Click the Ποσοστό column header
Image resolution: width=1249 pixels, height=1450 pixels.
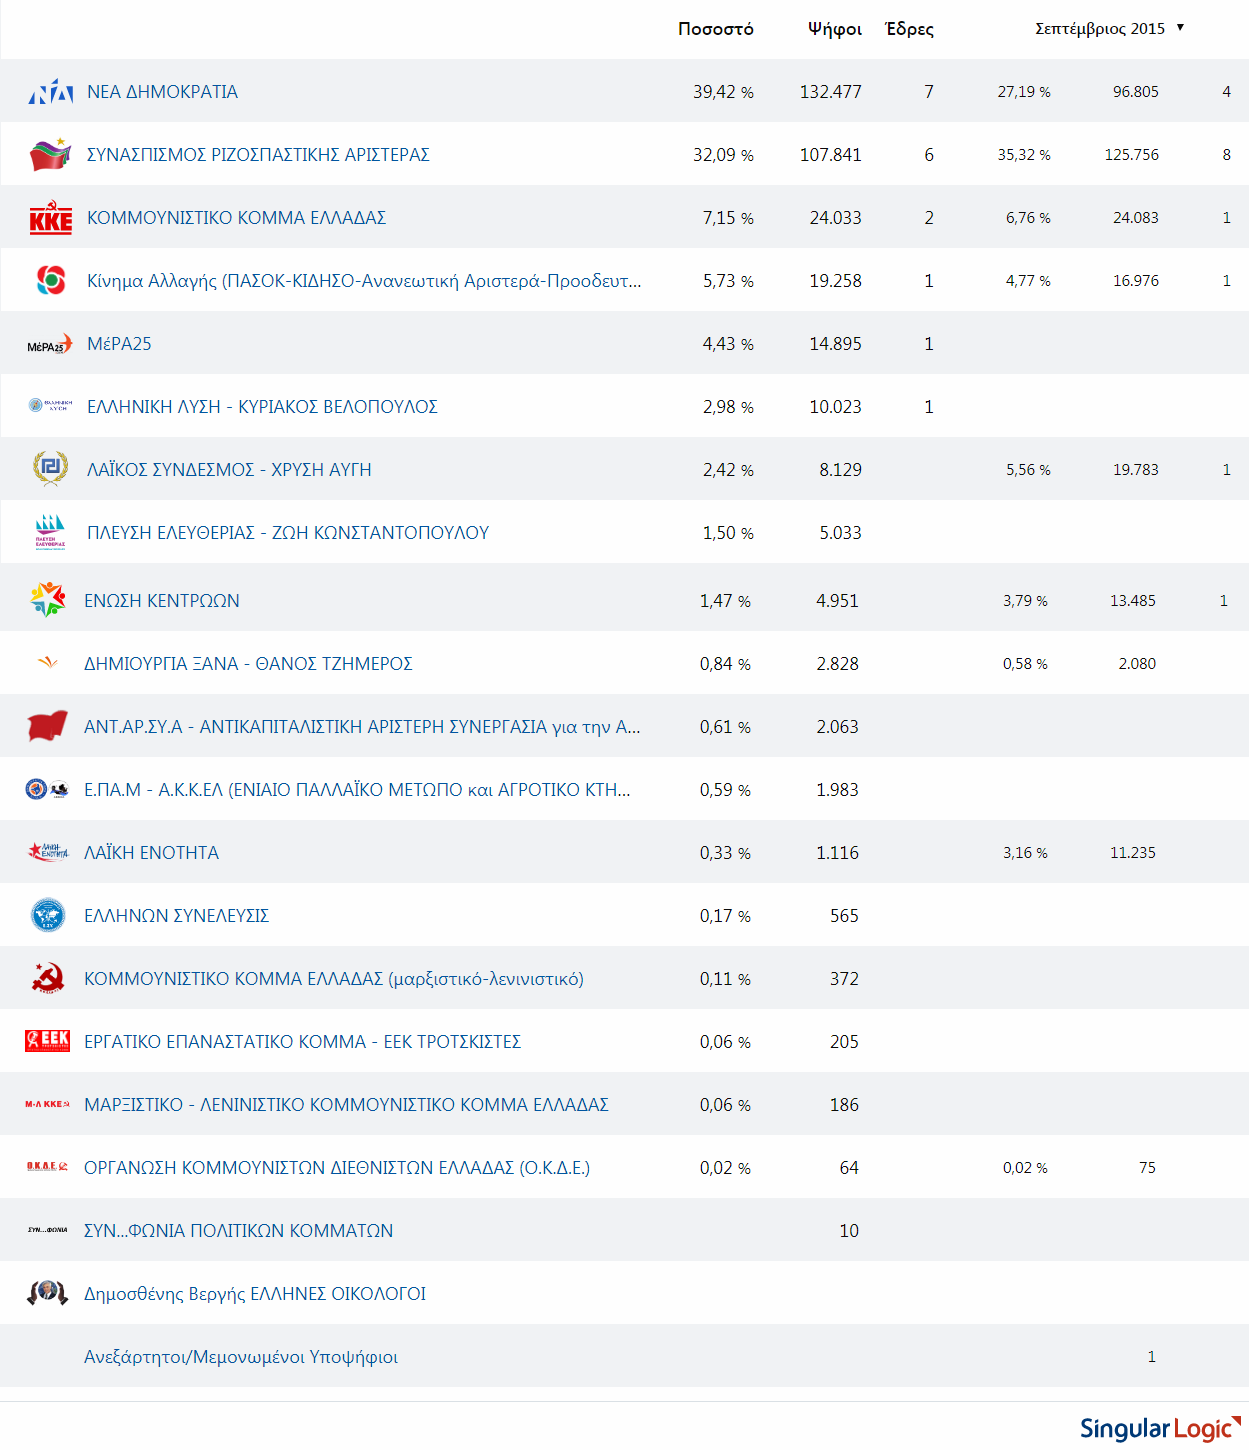[716, 29]
